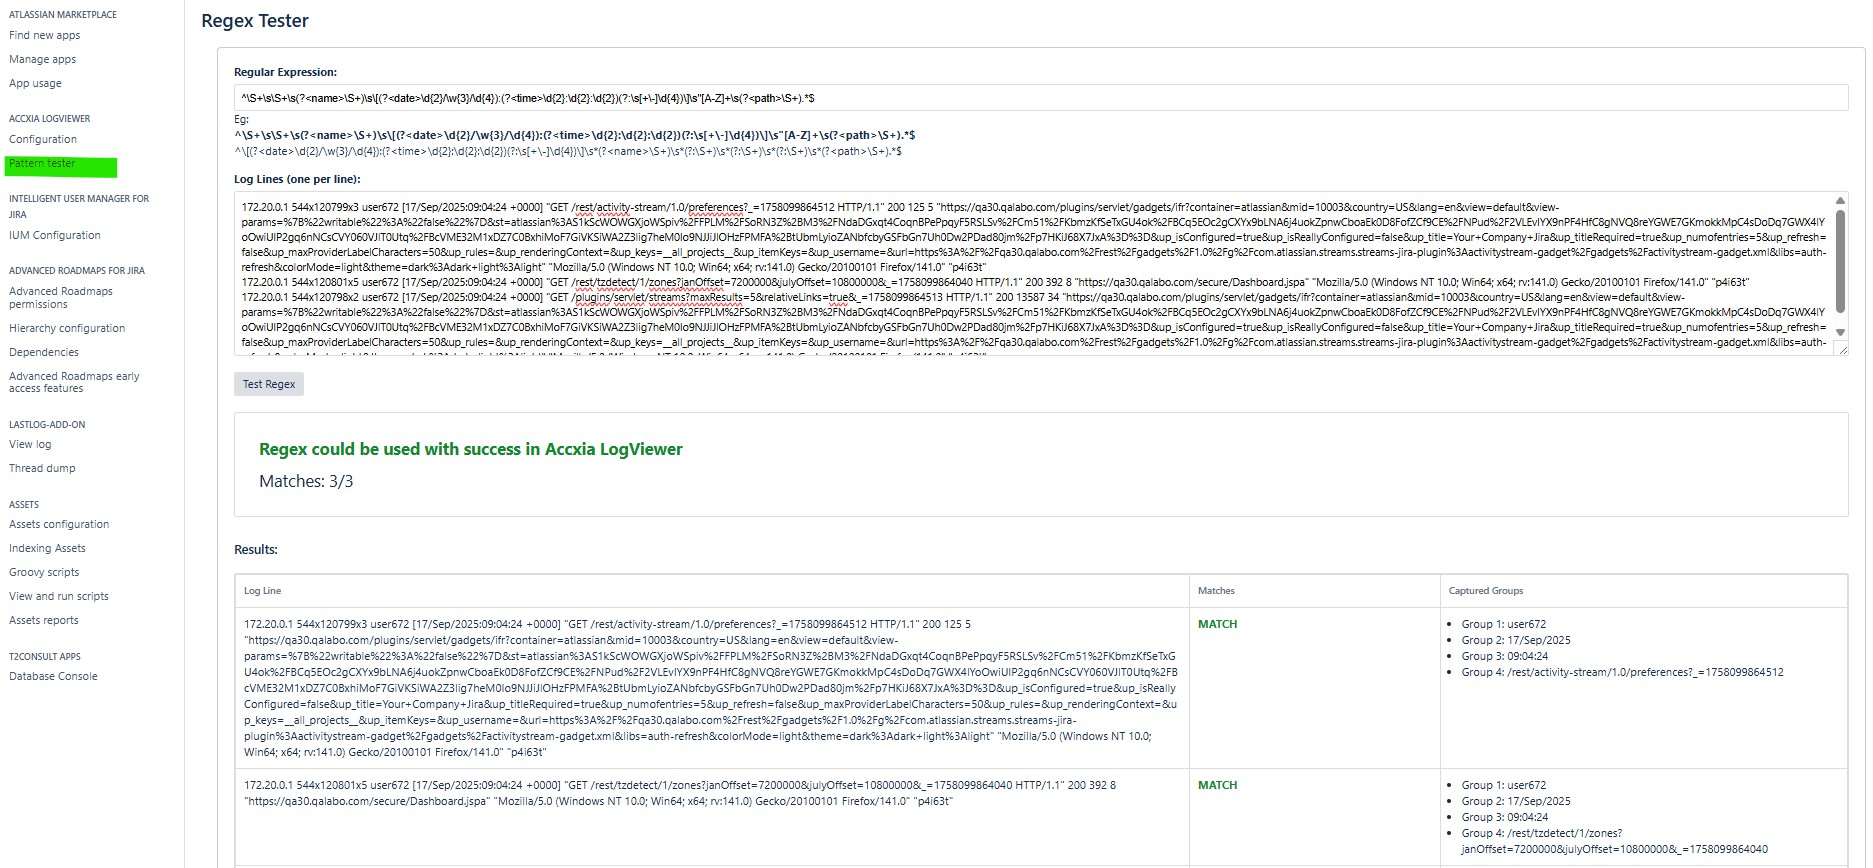This screenshot has height=868, width=1873.
Task: Launch the Database Console
Action: coord(53,676)
